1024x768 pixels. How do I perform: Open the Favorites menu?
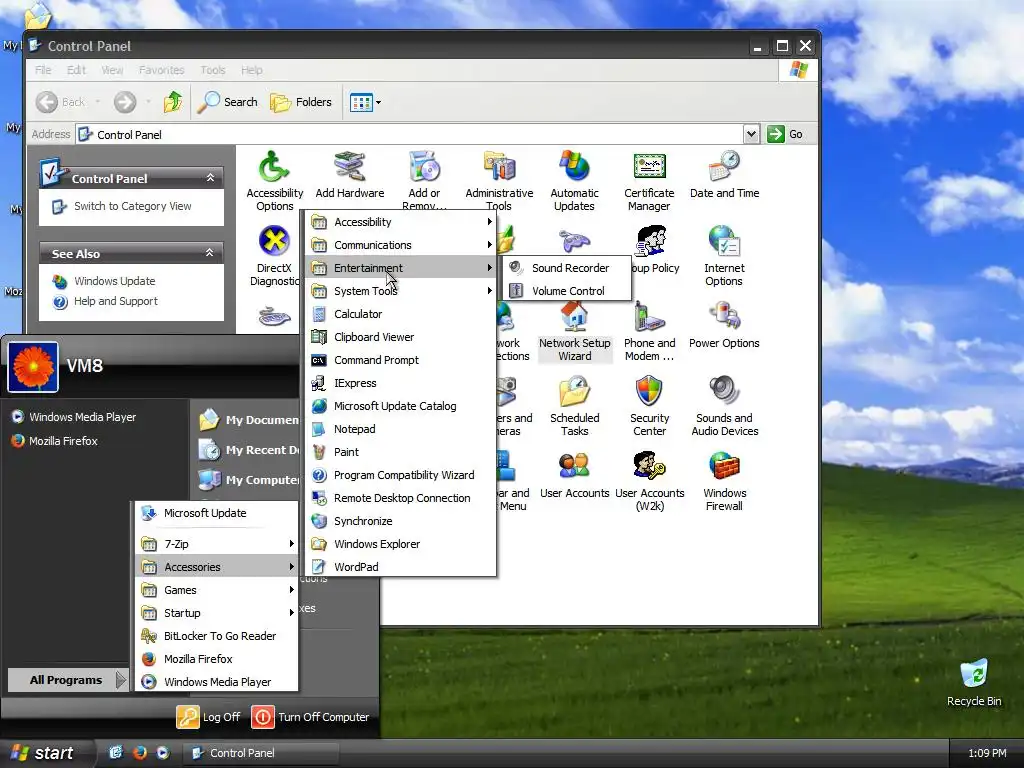coord(161,70)
